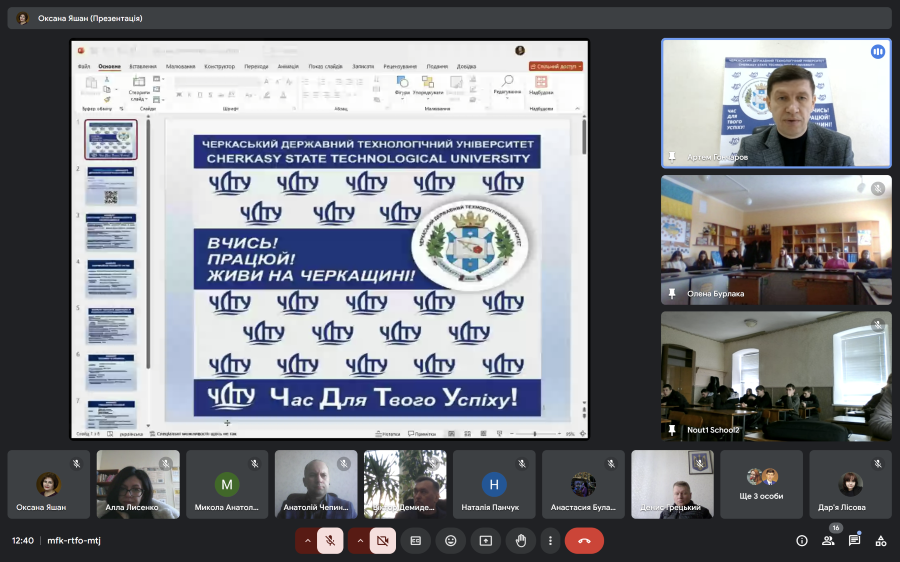Select Оксана Яшан participant tile
The height and width of the screenshot is (562, 900).
click(49, 485)
